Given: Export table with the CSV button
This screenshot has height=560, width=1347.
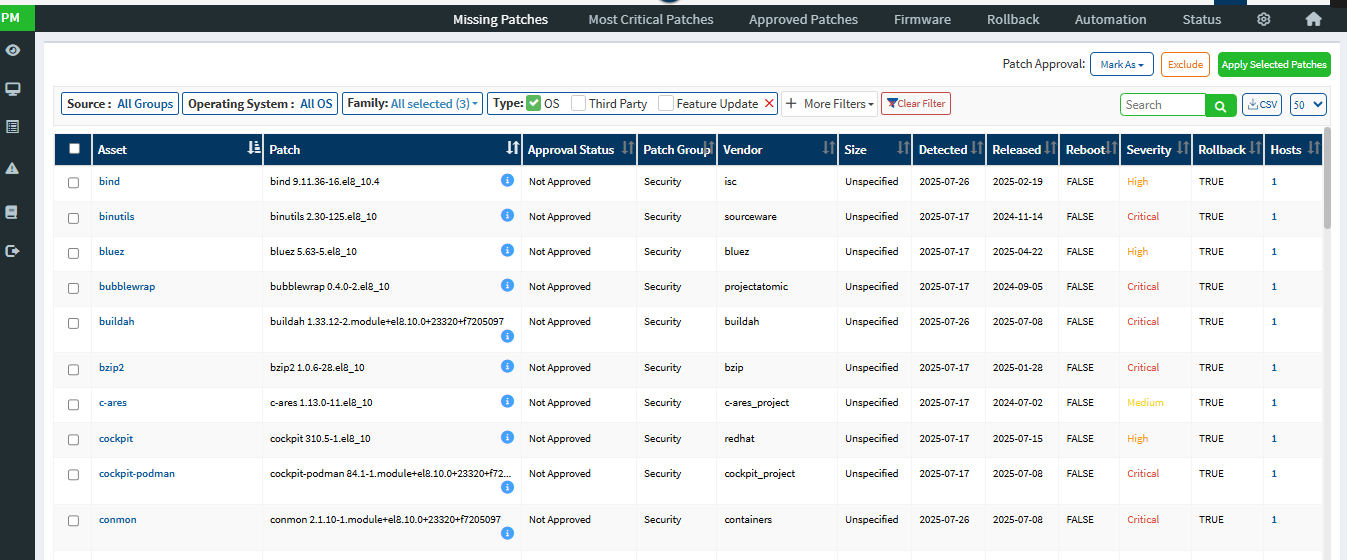Looking at the screenshot, I should [x=1262, y=104].
